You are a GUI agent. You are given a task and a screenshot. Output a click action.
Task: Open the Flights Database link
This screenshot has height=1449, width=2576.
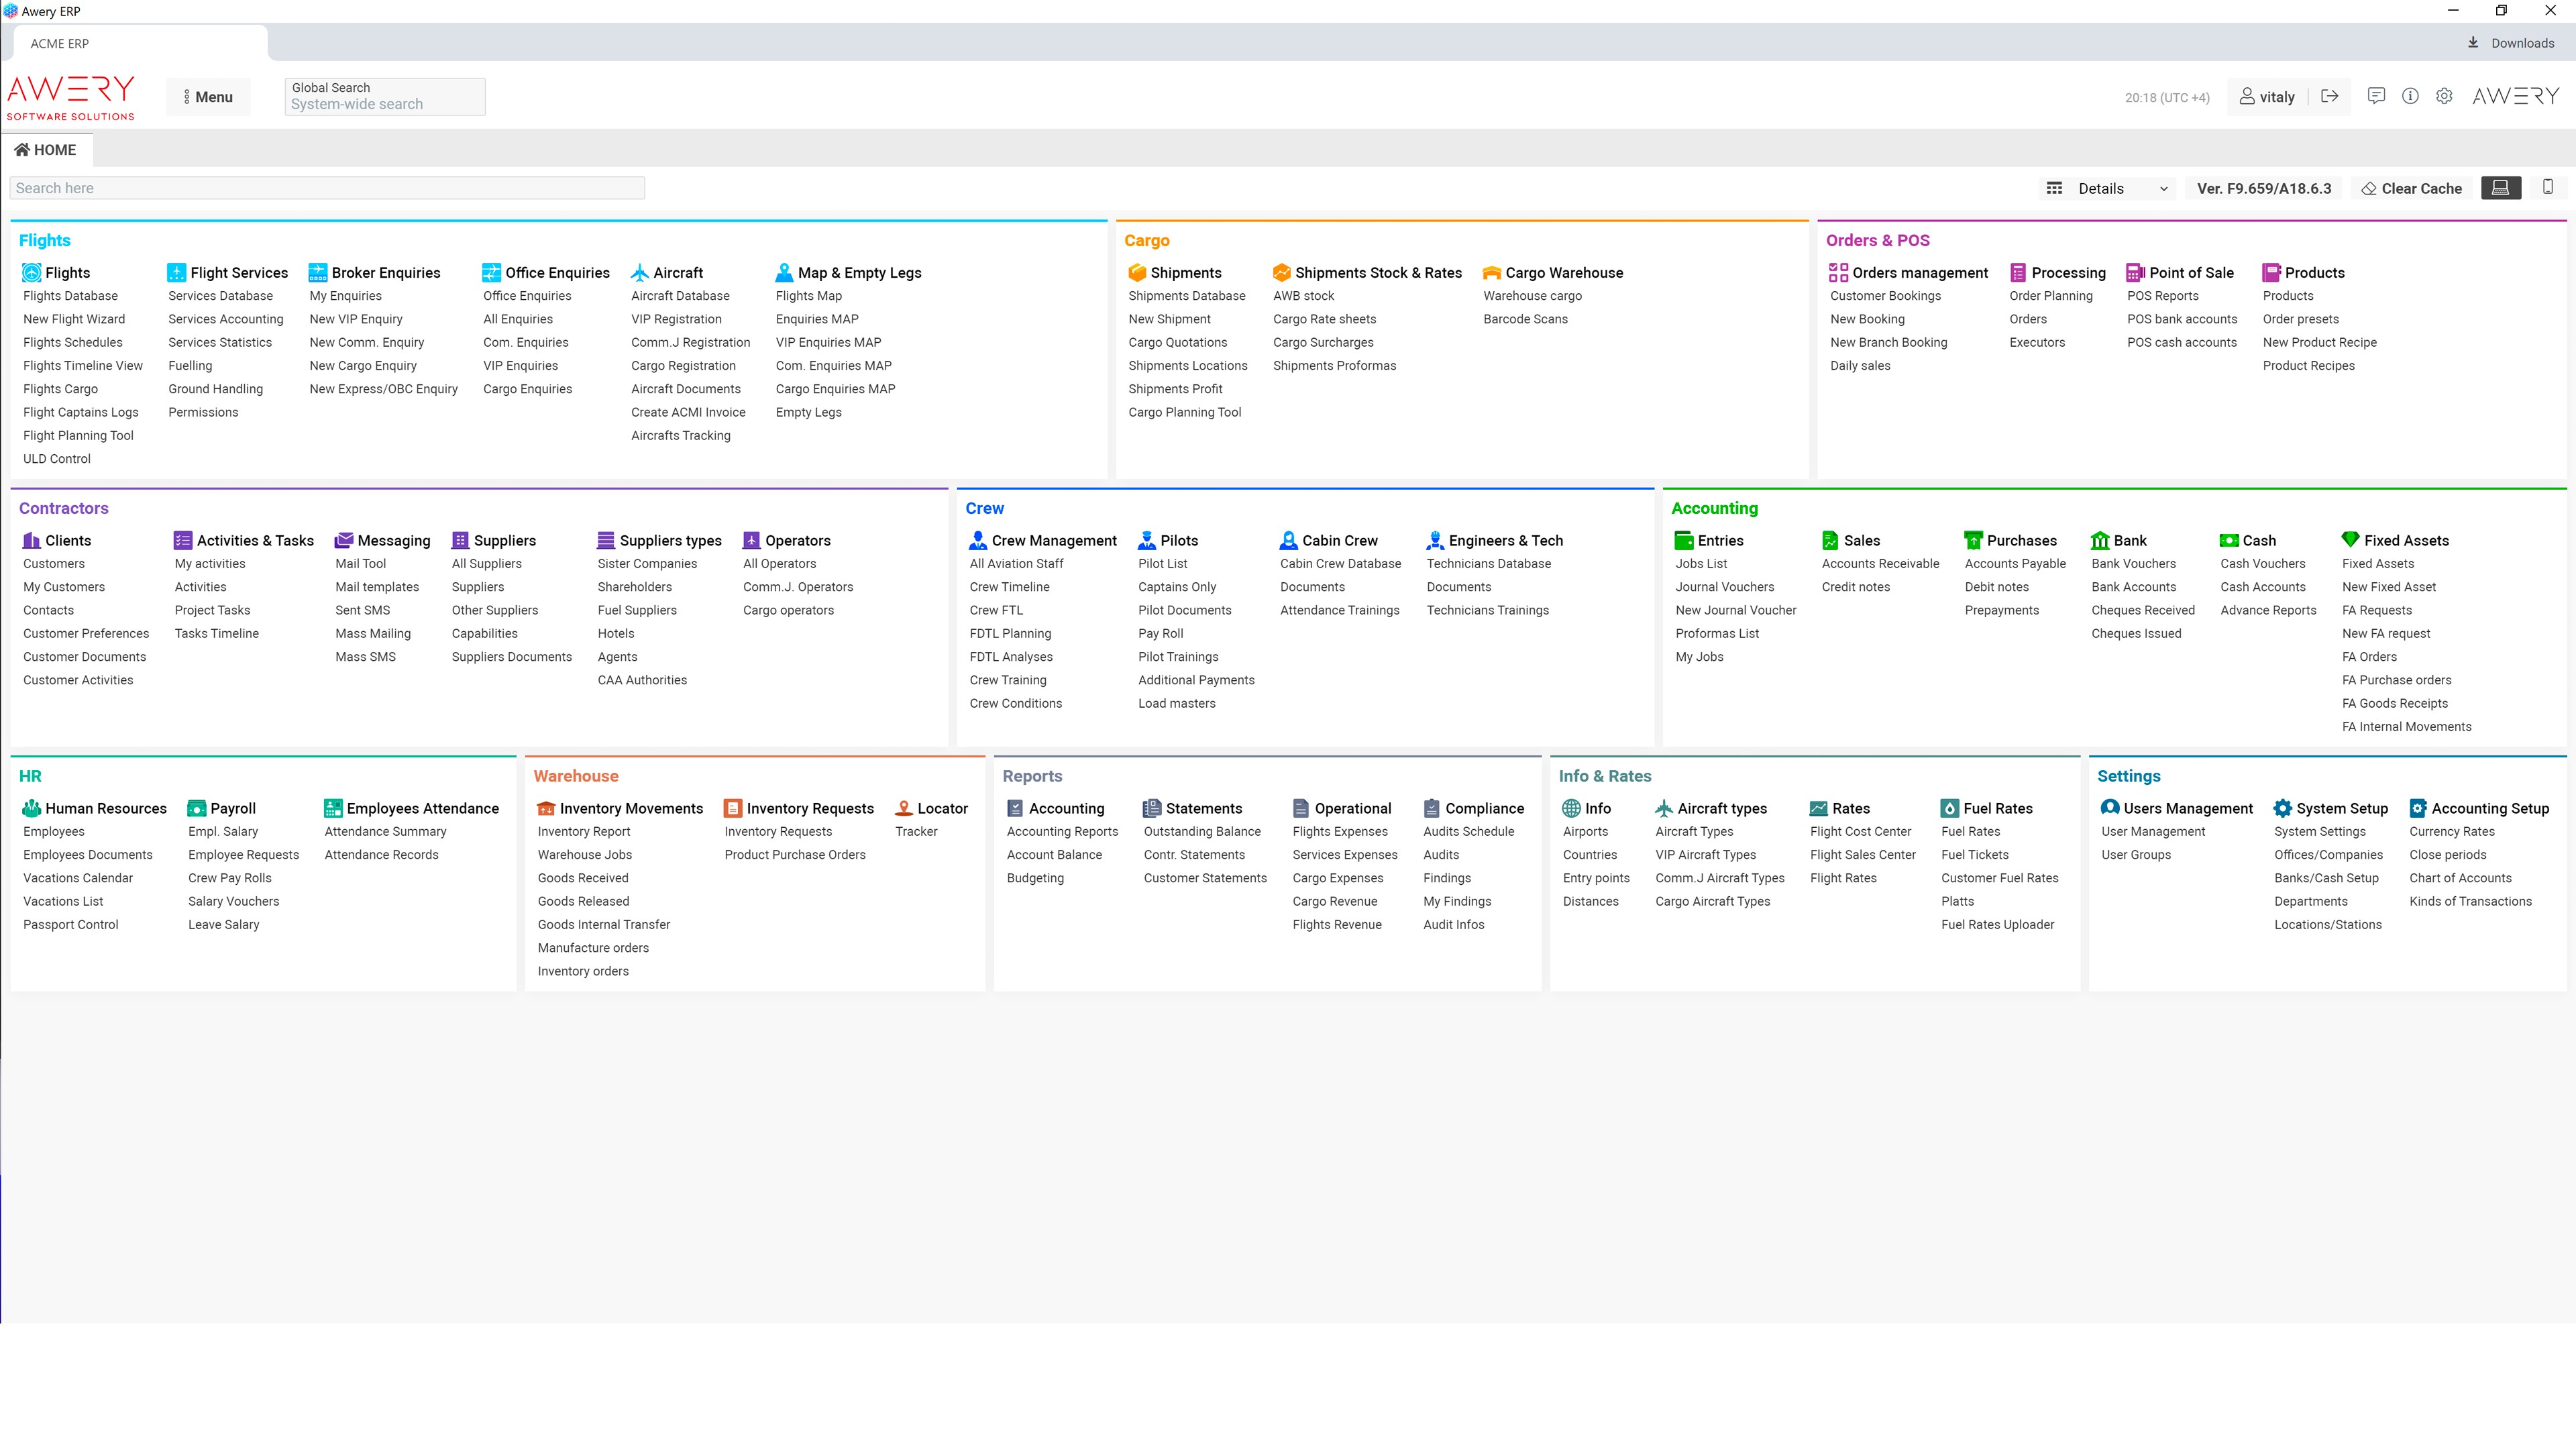point(70,296)
